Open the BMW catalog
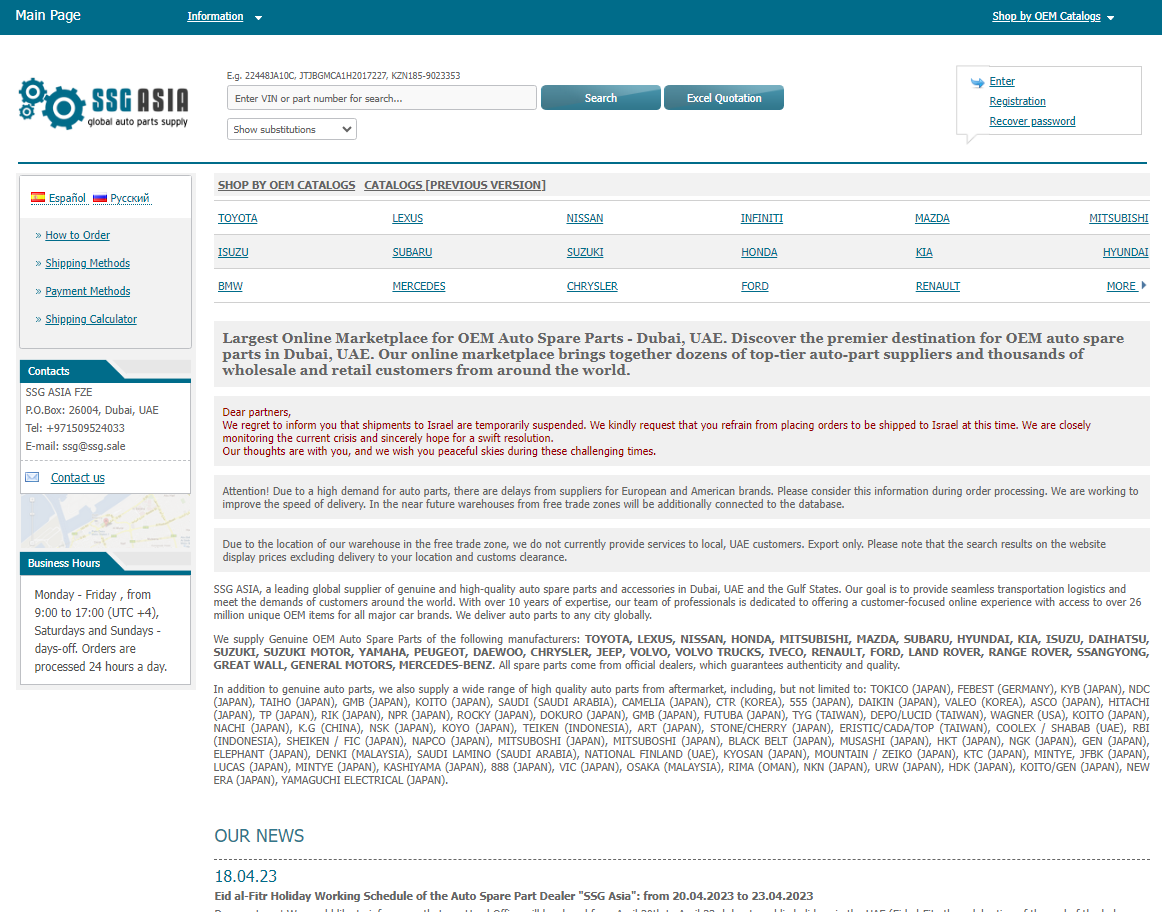The height and width of the screenshot is (912, 1162). coord(230,287)
